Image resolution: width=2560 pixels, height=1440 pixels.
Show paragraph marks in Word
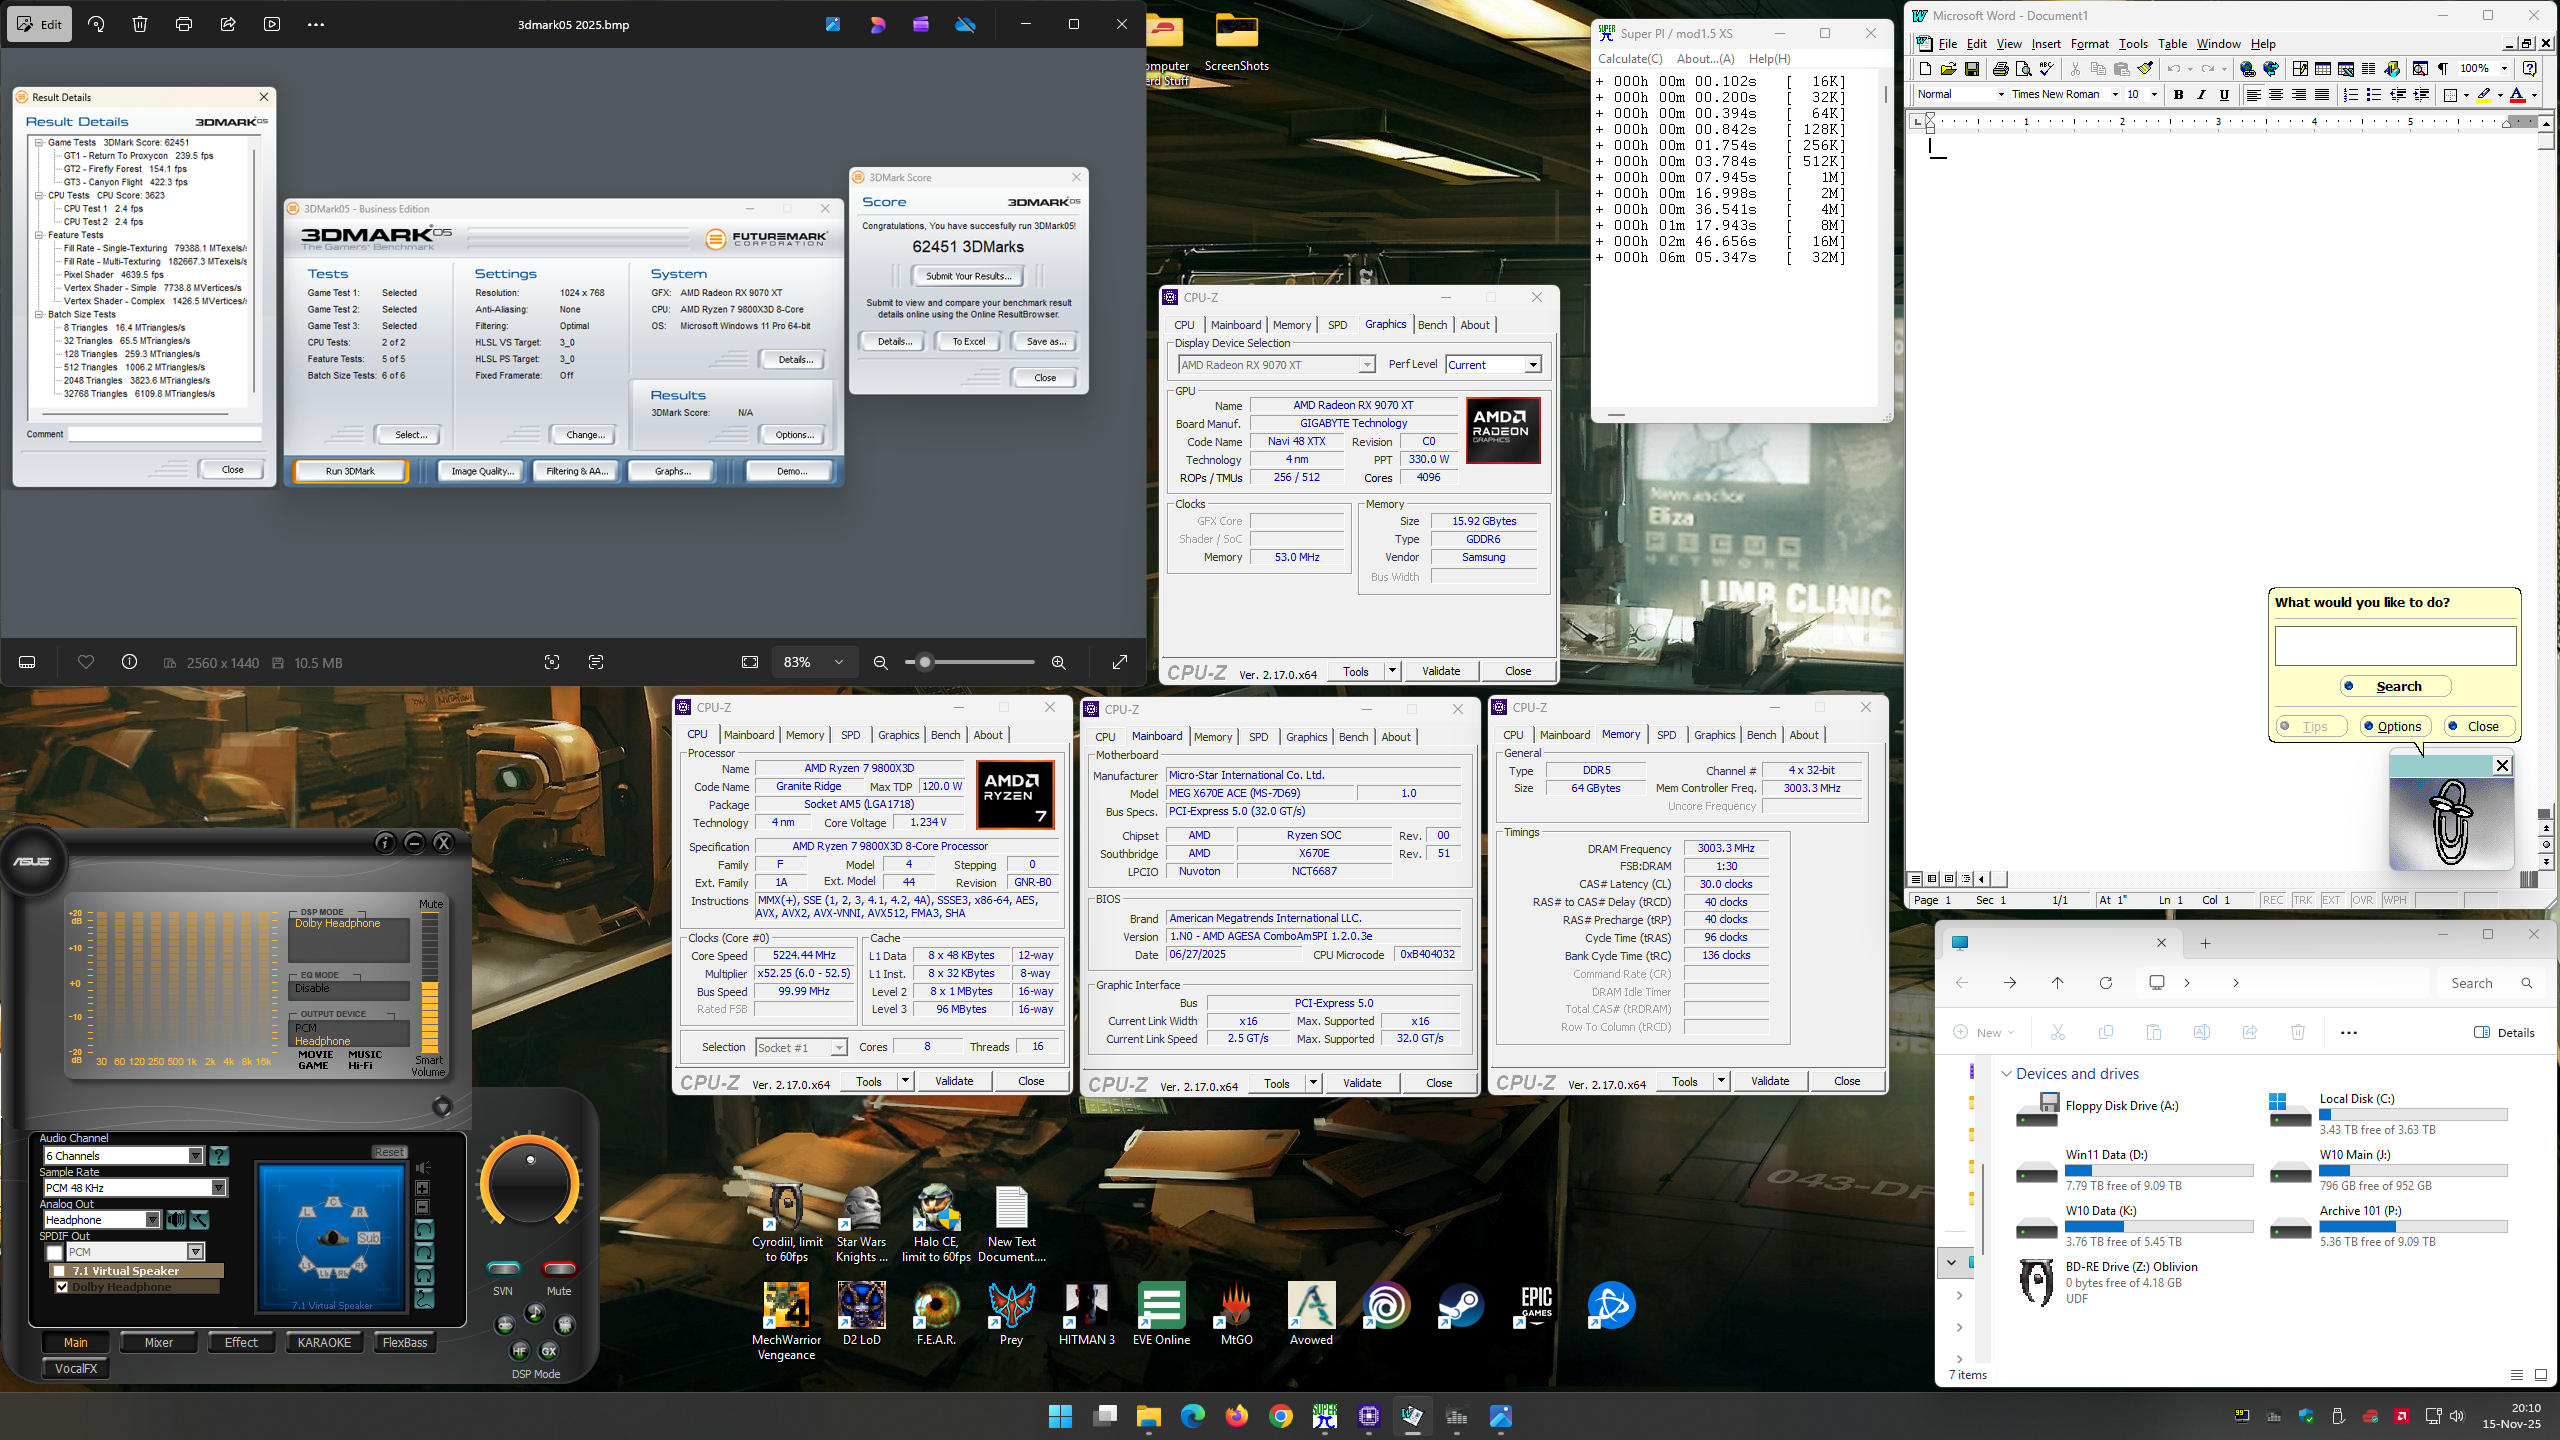click(2443, 69)
